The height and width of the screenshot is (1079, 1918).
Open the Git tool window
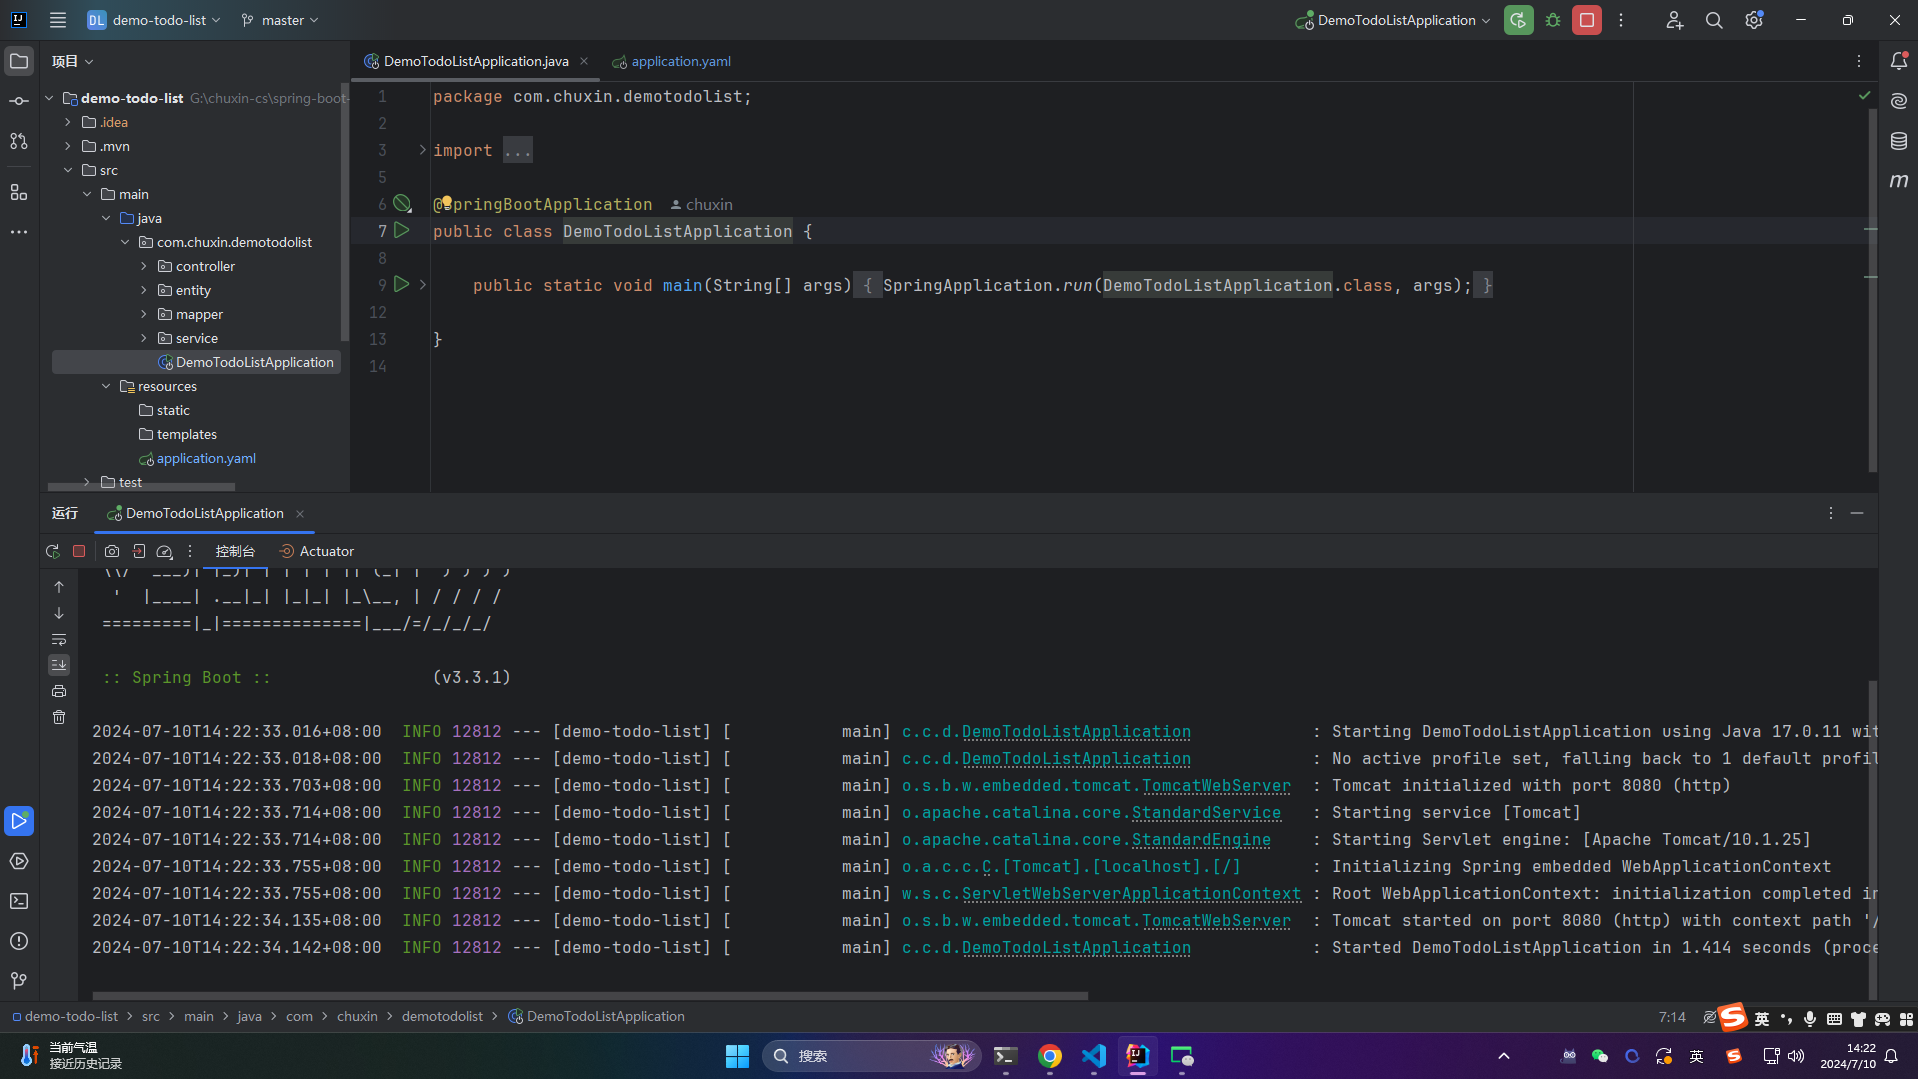click(x=19, y=981)
